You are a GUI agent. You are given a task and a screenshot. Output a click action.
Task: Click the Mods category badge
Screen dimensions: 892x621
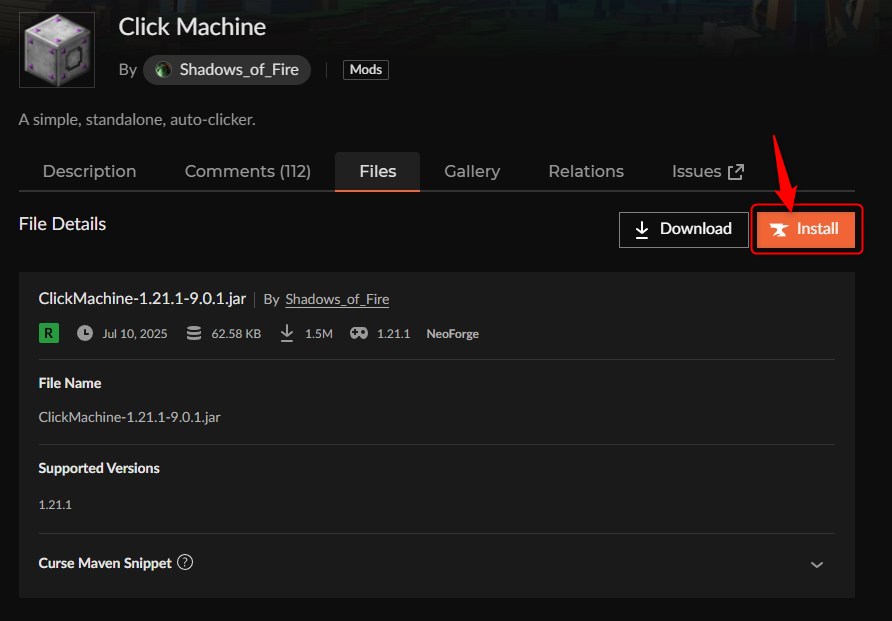pos(365,69)
